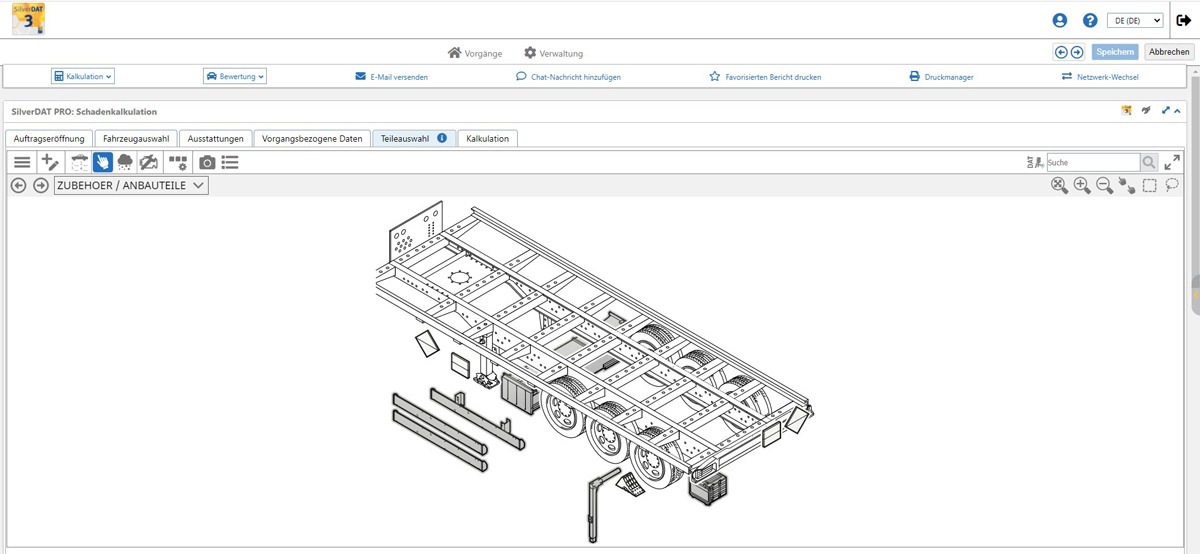This screenshot has height=554, width=1200.
Task: Zoom in on the trailer graphic
Action: [1082, 185]
